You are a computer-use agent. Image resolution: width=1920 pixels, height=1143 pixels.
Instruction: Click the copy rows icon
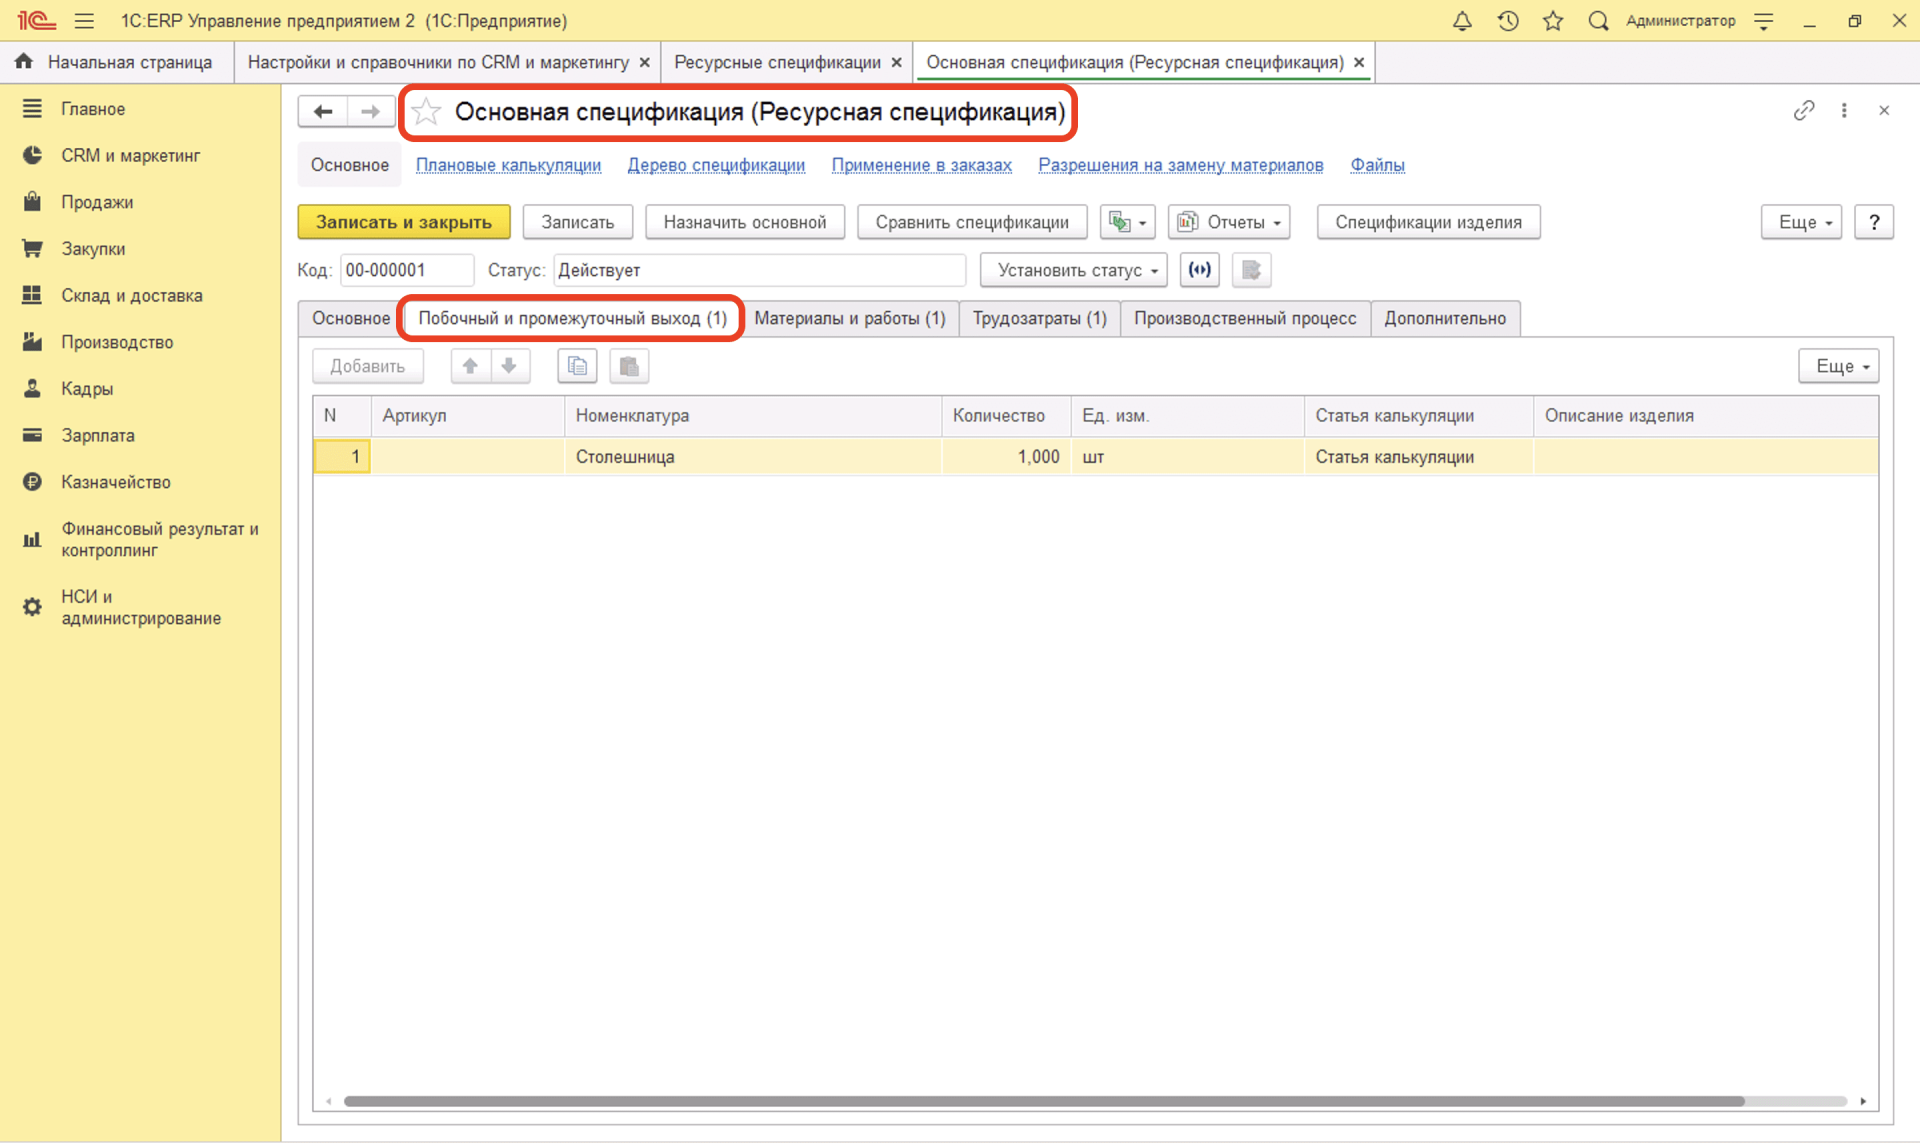pyautogui.click(x=577, y=366)
